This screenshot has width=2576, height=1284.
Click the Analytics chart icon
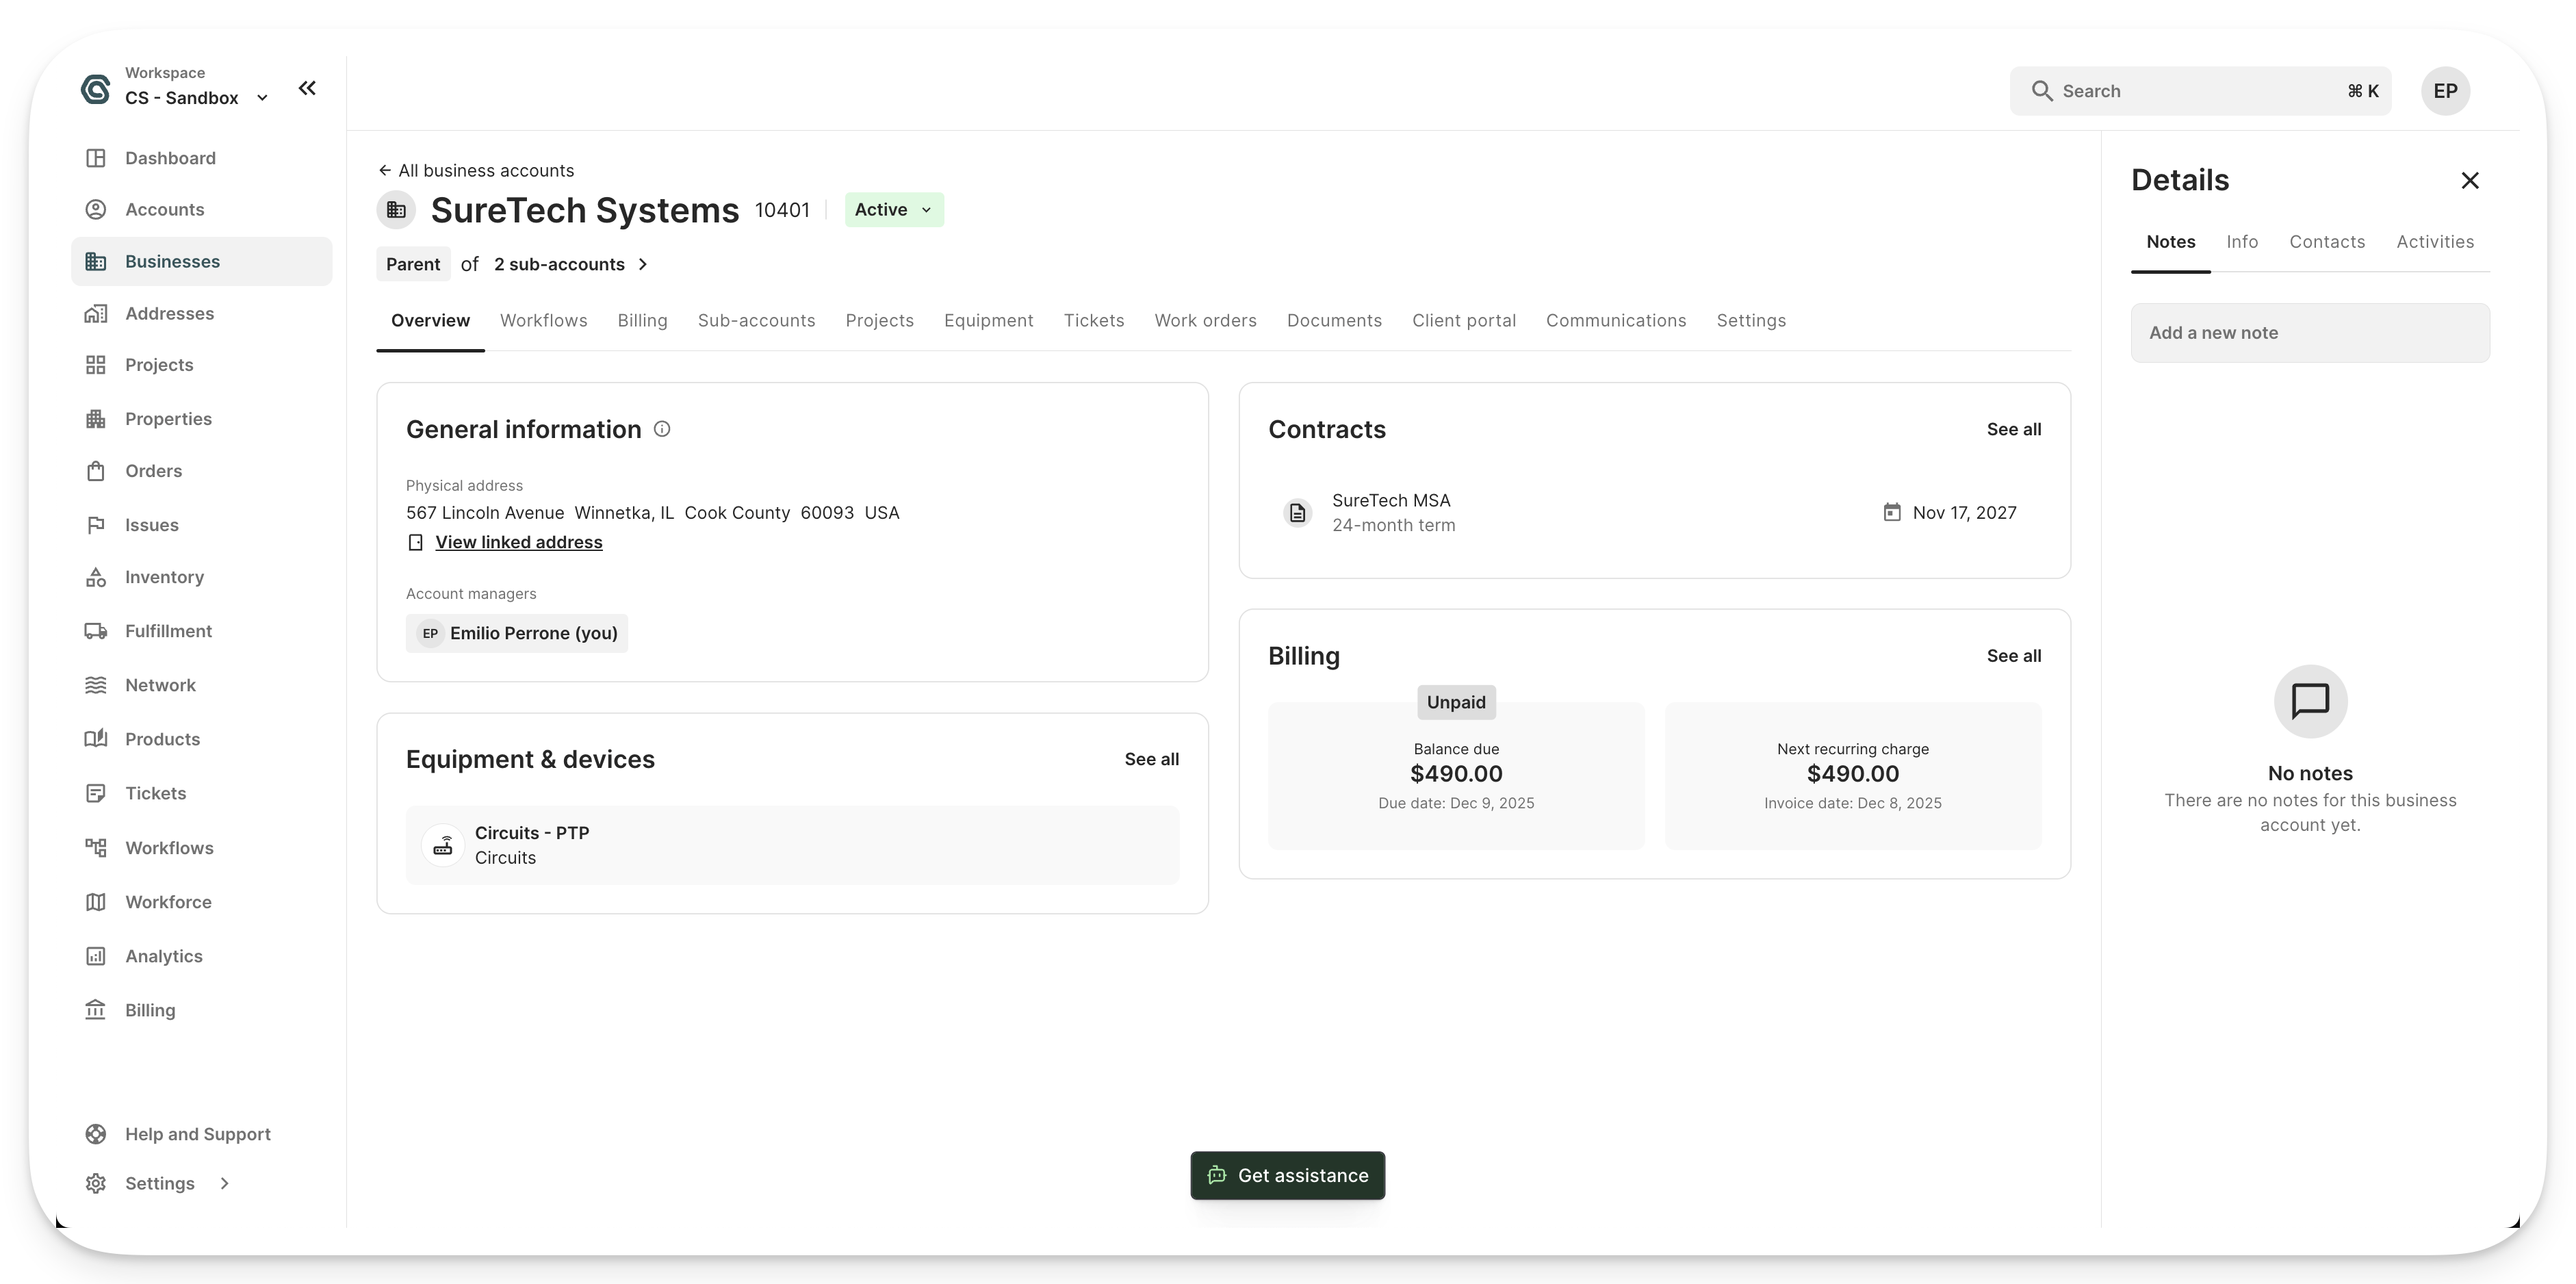coord(95,956)
